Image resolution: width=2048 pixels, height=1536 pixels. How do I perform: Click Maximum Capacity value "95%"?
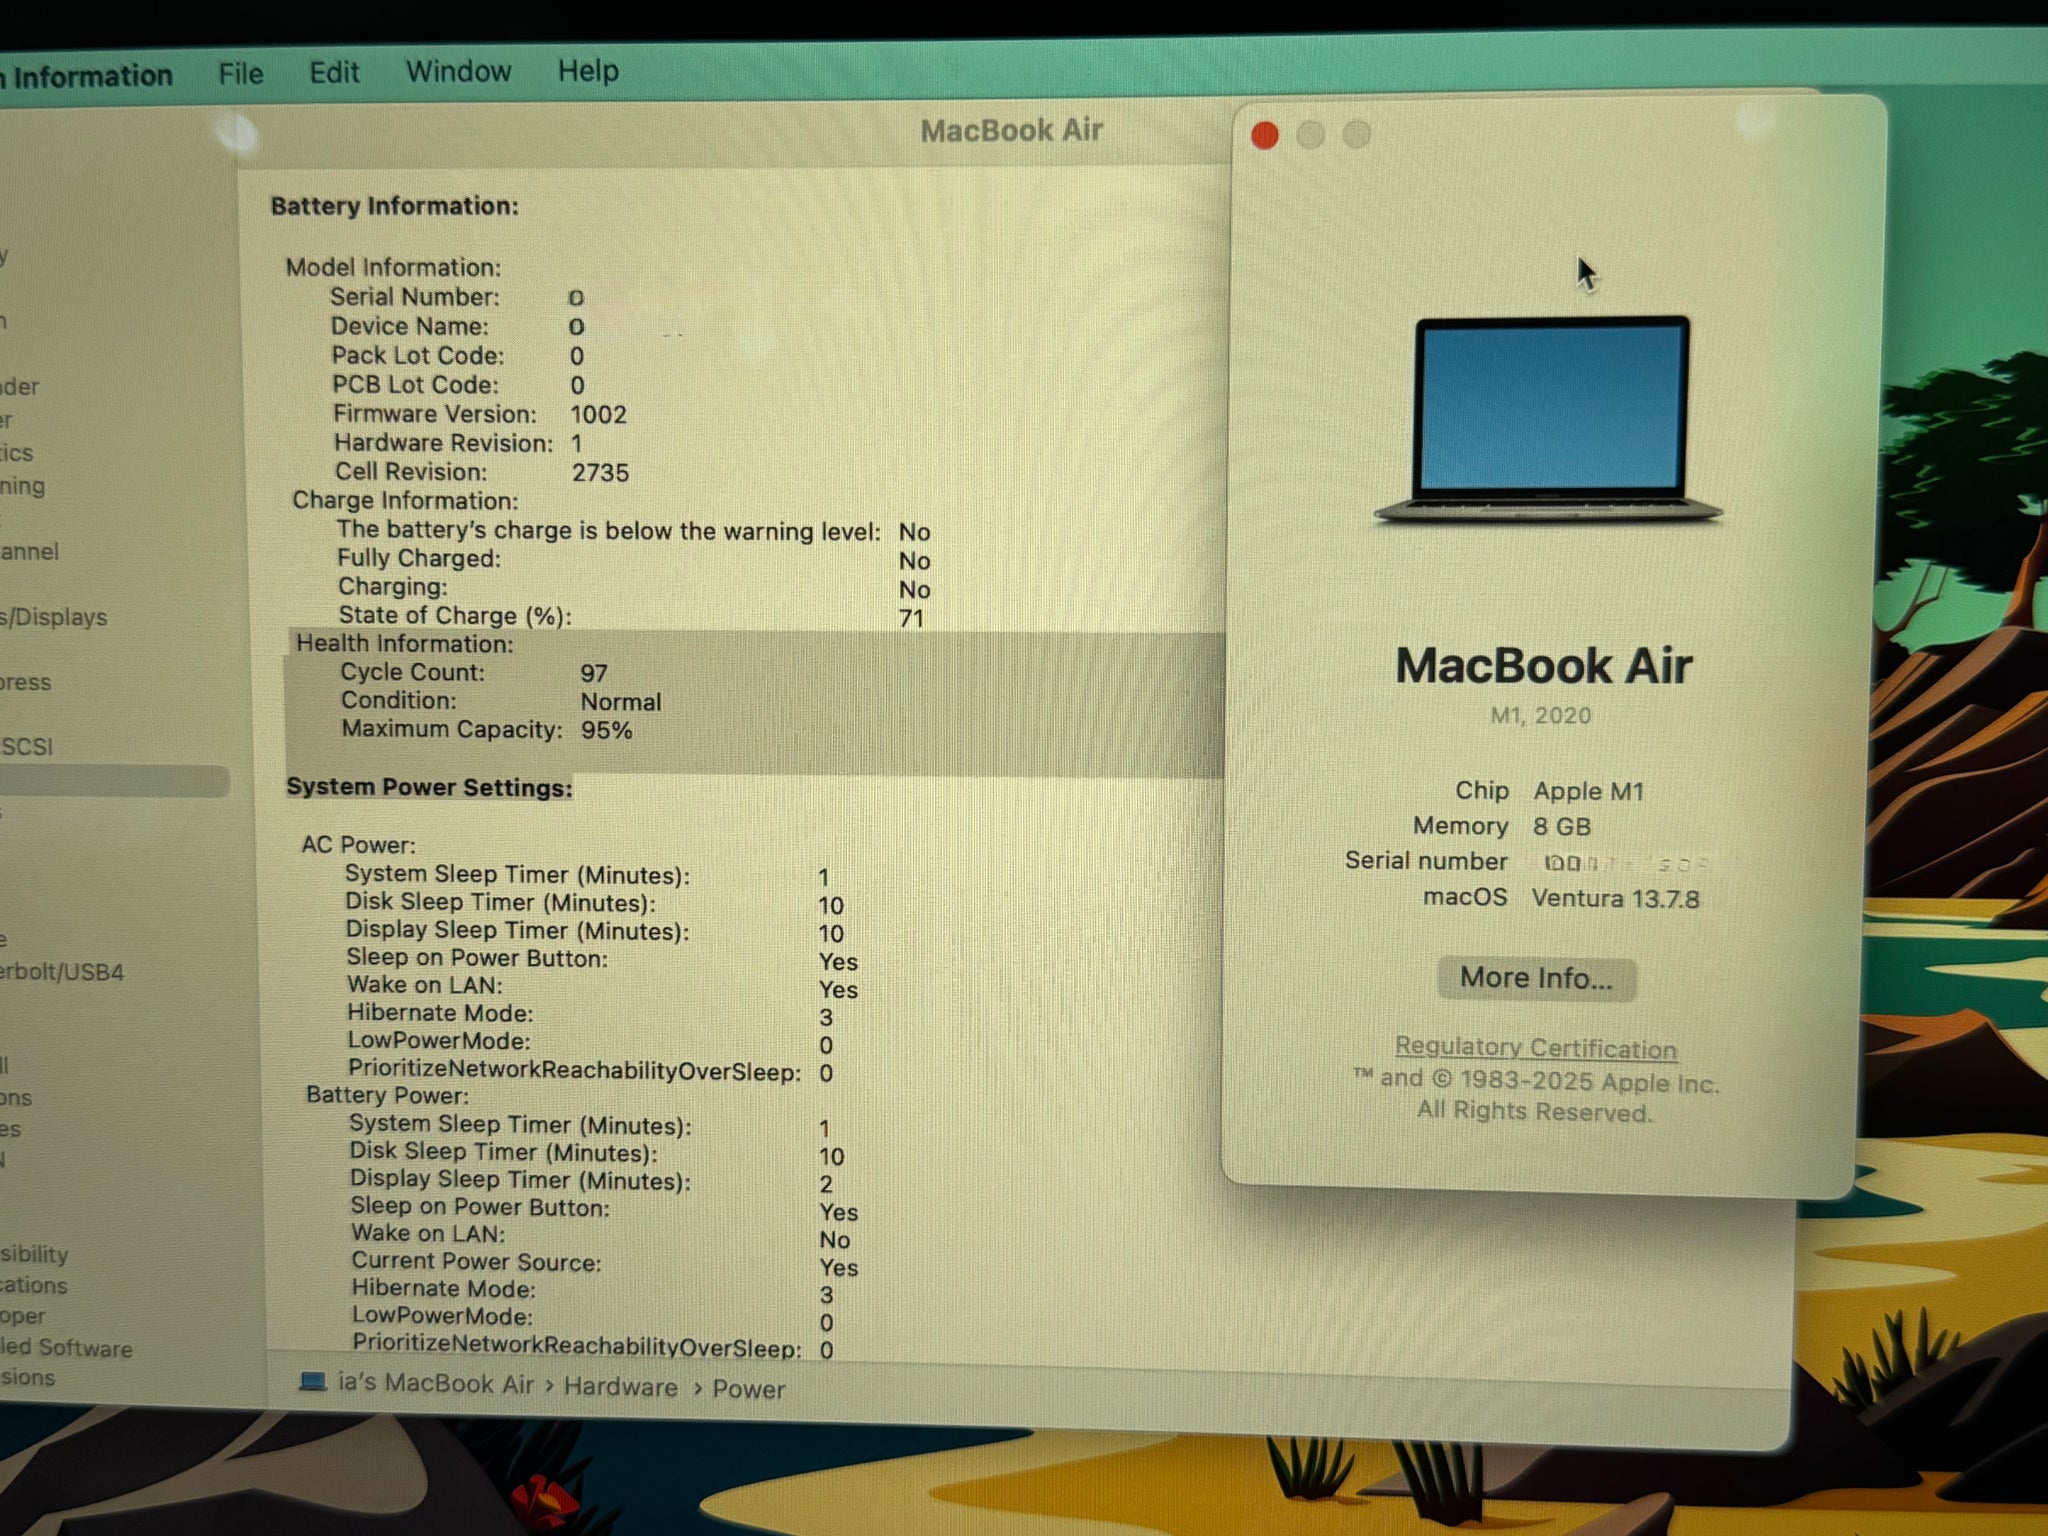(606, 730)
